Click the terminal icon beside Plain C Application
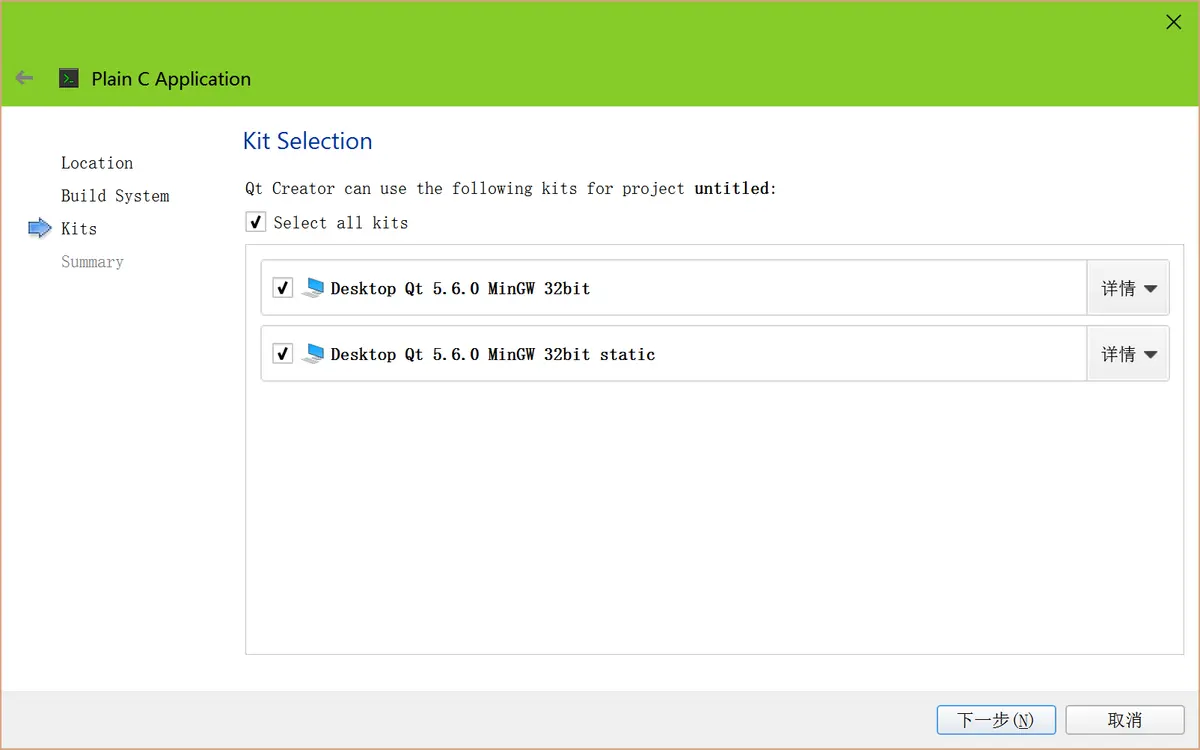The height and width of the screenshot is (750, 1200). (x=69, y=78)
